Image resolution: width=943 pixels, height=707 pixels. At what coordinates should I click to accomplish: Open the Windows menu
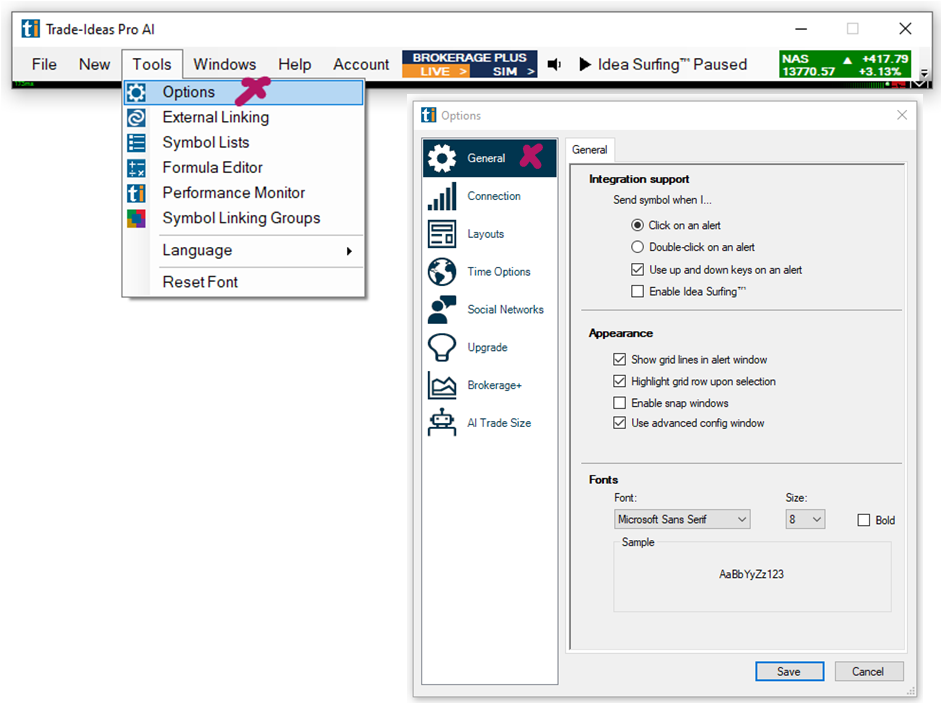(224, 64)
